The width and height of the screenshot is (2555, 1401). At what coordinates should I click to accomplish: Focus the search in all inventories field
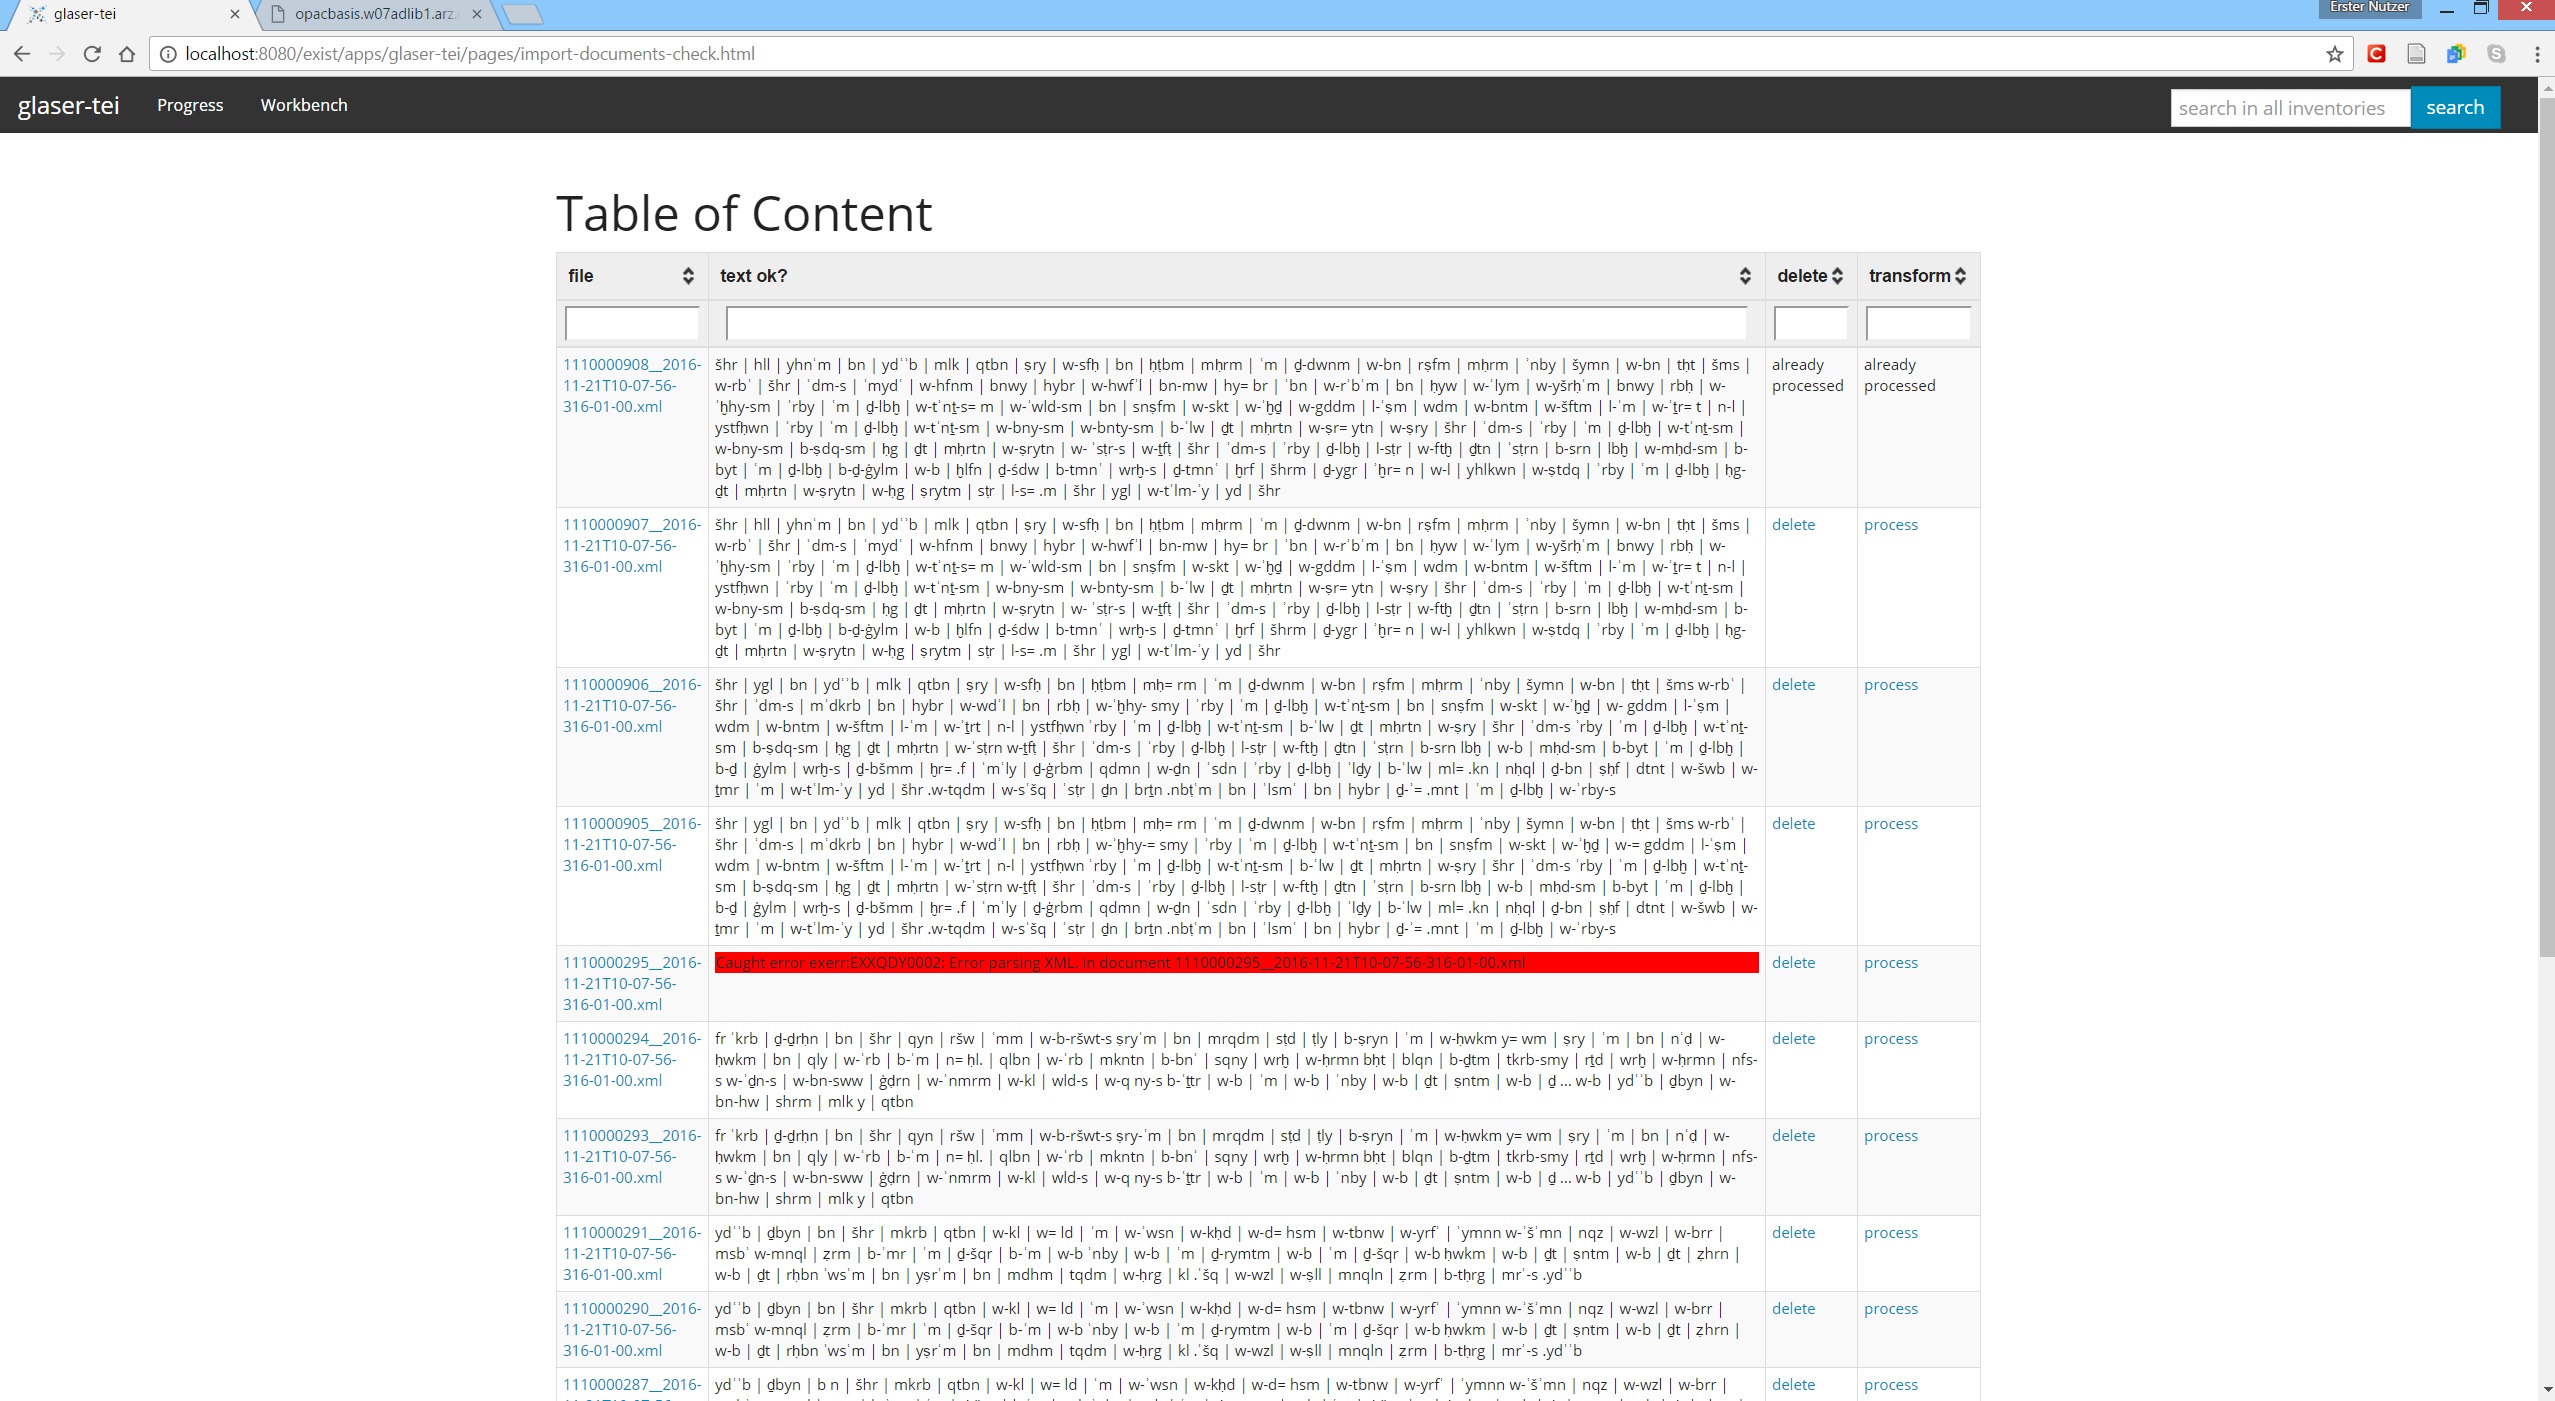(x=2289, y=108)
